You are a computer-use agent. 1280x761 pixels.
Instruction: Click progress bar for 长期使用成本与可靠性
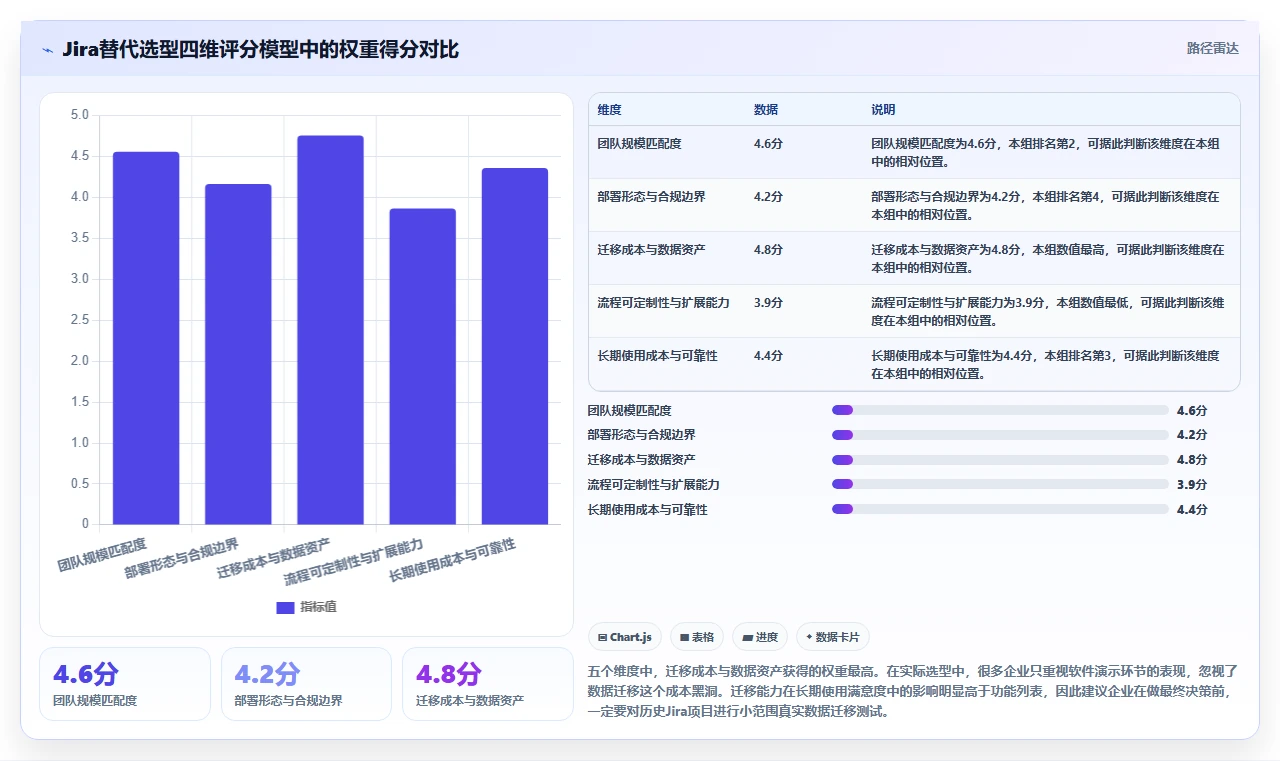1000,509
